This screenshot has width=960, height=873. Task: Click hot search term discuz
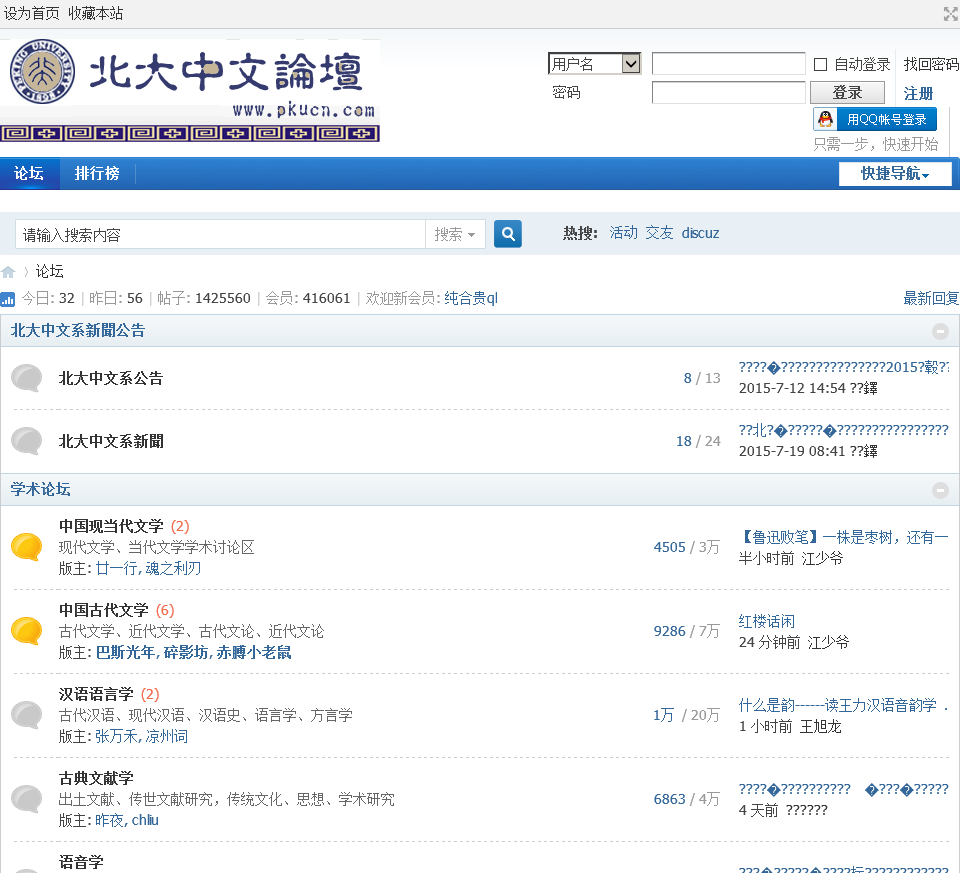pos(700,233)
